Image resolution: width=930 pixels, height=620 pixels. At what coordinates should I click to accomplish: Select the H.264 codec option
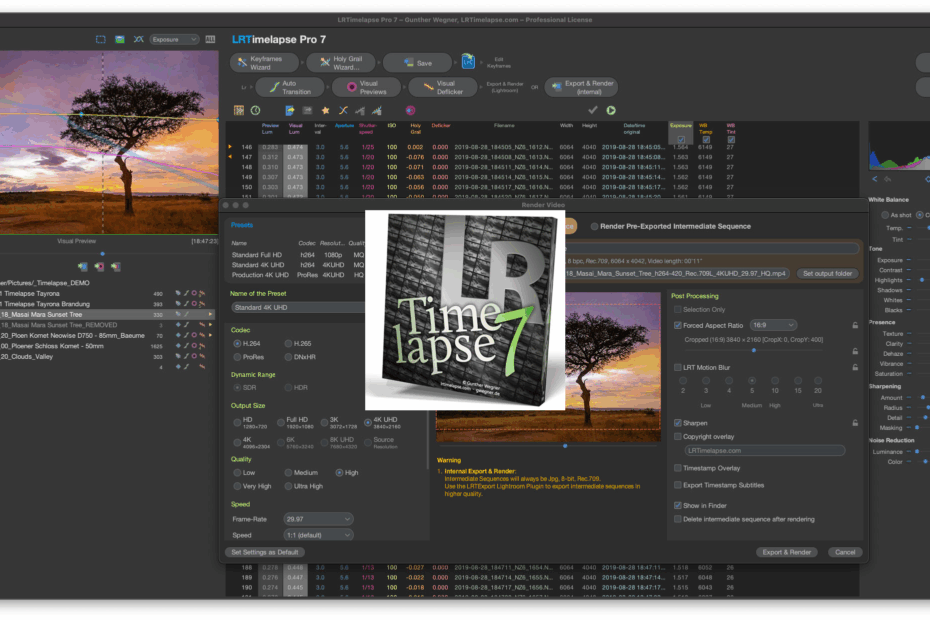pos(237,344)
